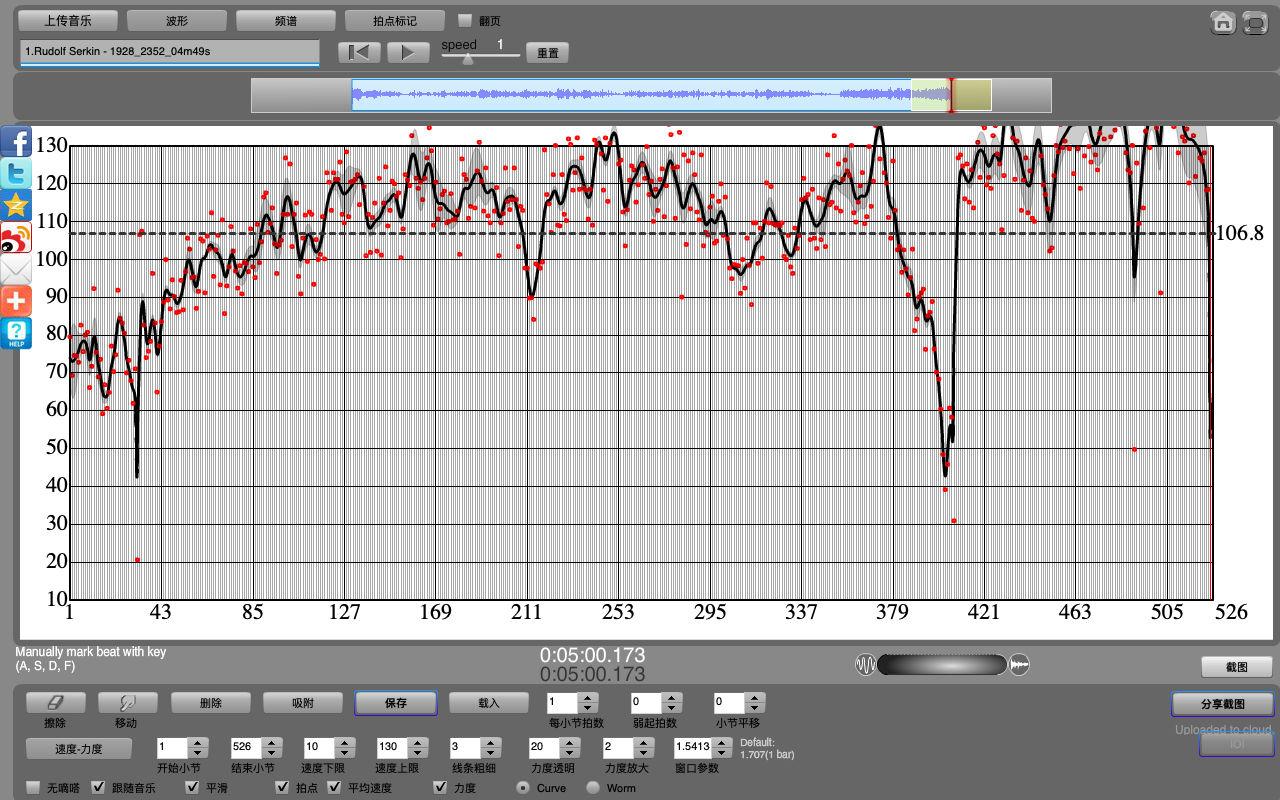Click the Weibo share icon
Screen dimensions: 1280x800
click(x=16, y=237)
